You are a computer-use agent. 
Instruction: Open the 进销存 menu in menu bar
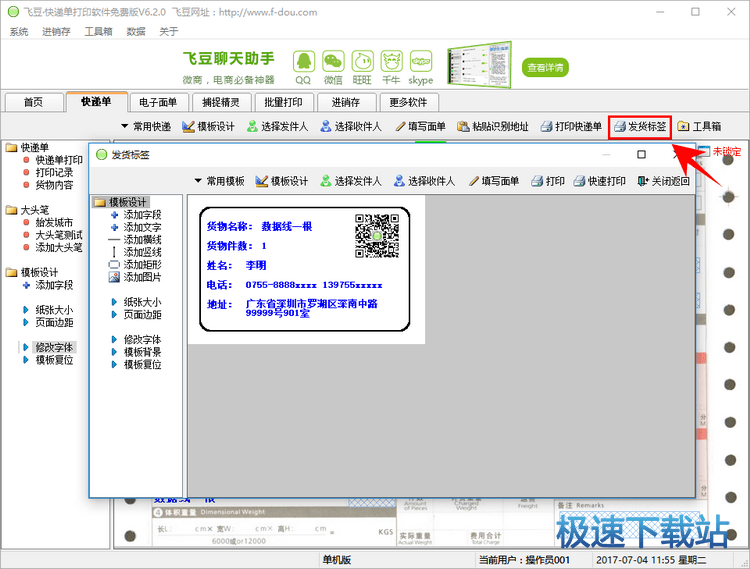56,32
